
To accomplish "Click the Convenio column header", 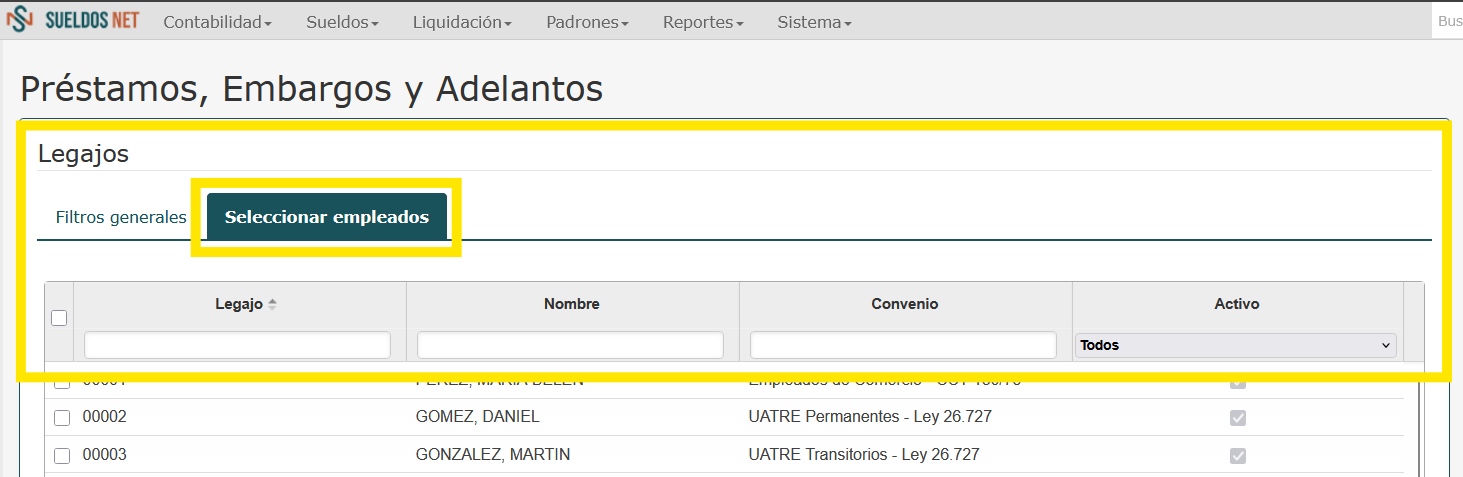I will 905,304.
